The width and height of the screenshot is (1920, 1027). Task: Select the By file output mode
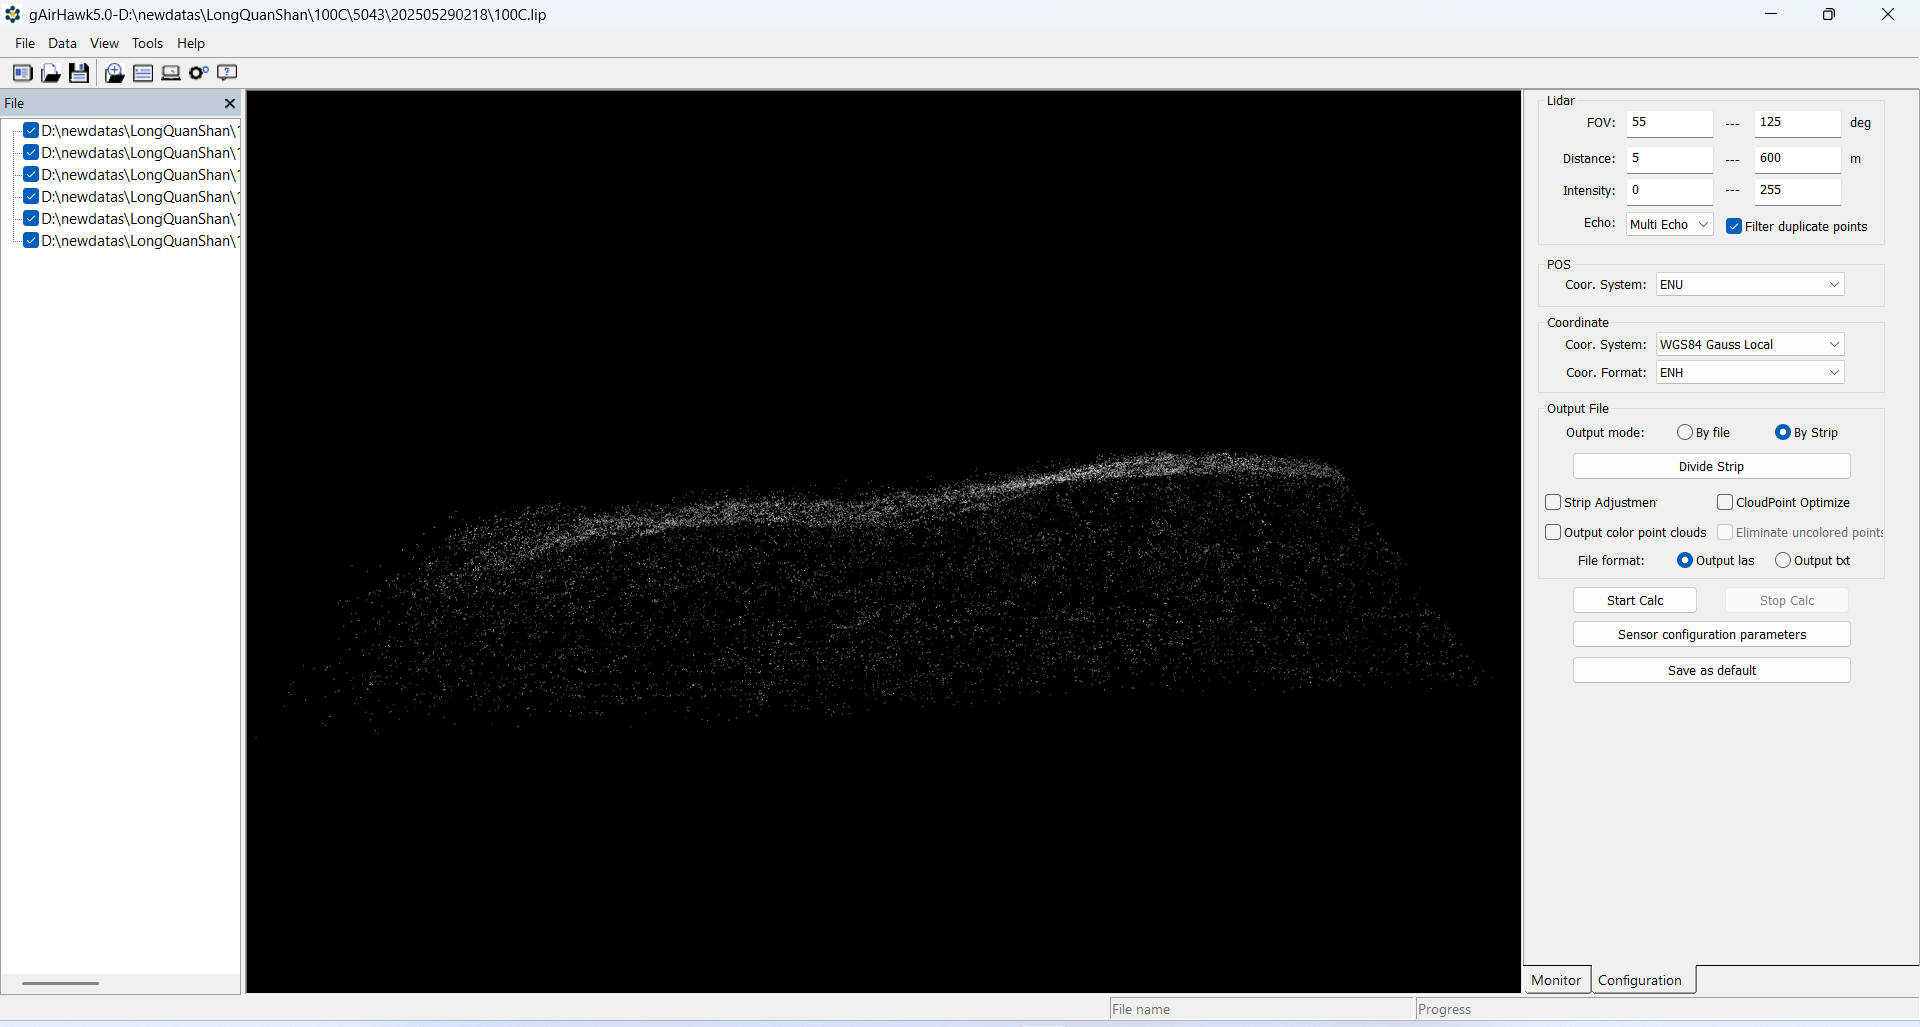[x=1685, y=433]
